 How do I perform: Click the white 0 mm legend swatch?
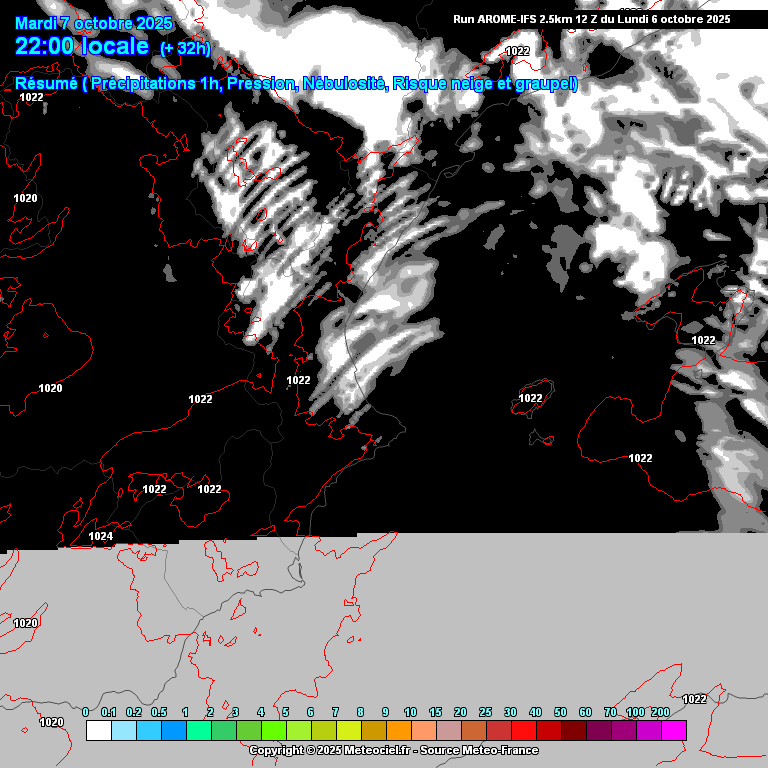pyautogui.click(x=99, y=731)
